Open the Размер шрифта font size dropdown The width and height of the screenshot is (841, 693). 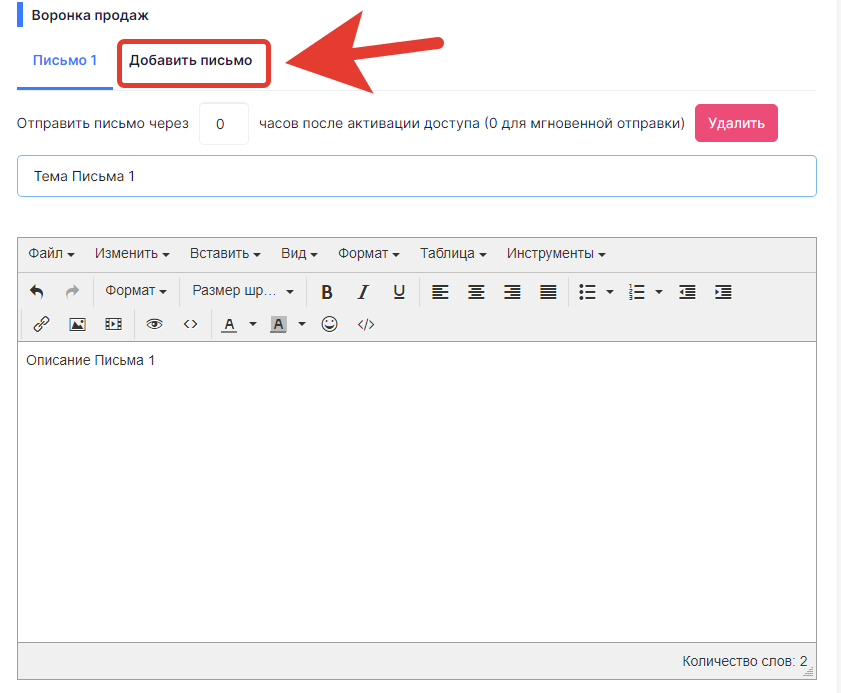[x=243, y=291]
